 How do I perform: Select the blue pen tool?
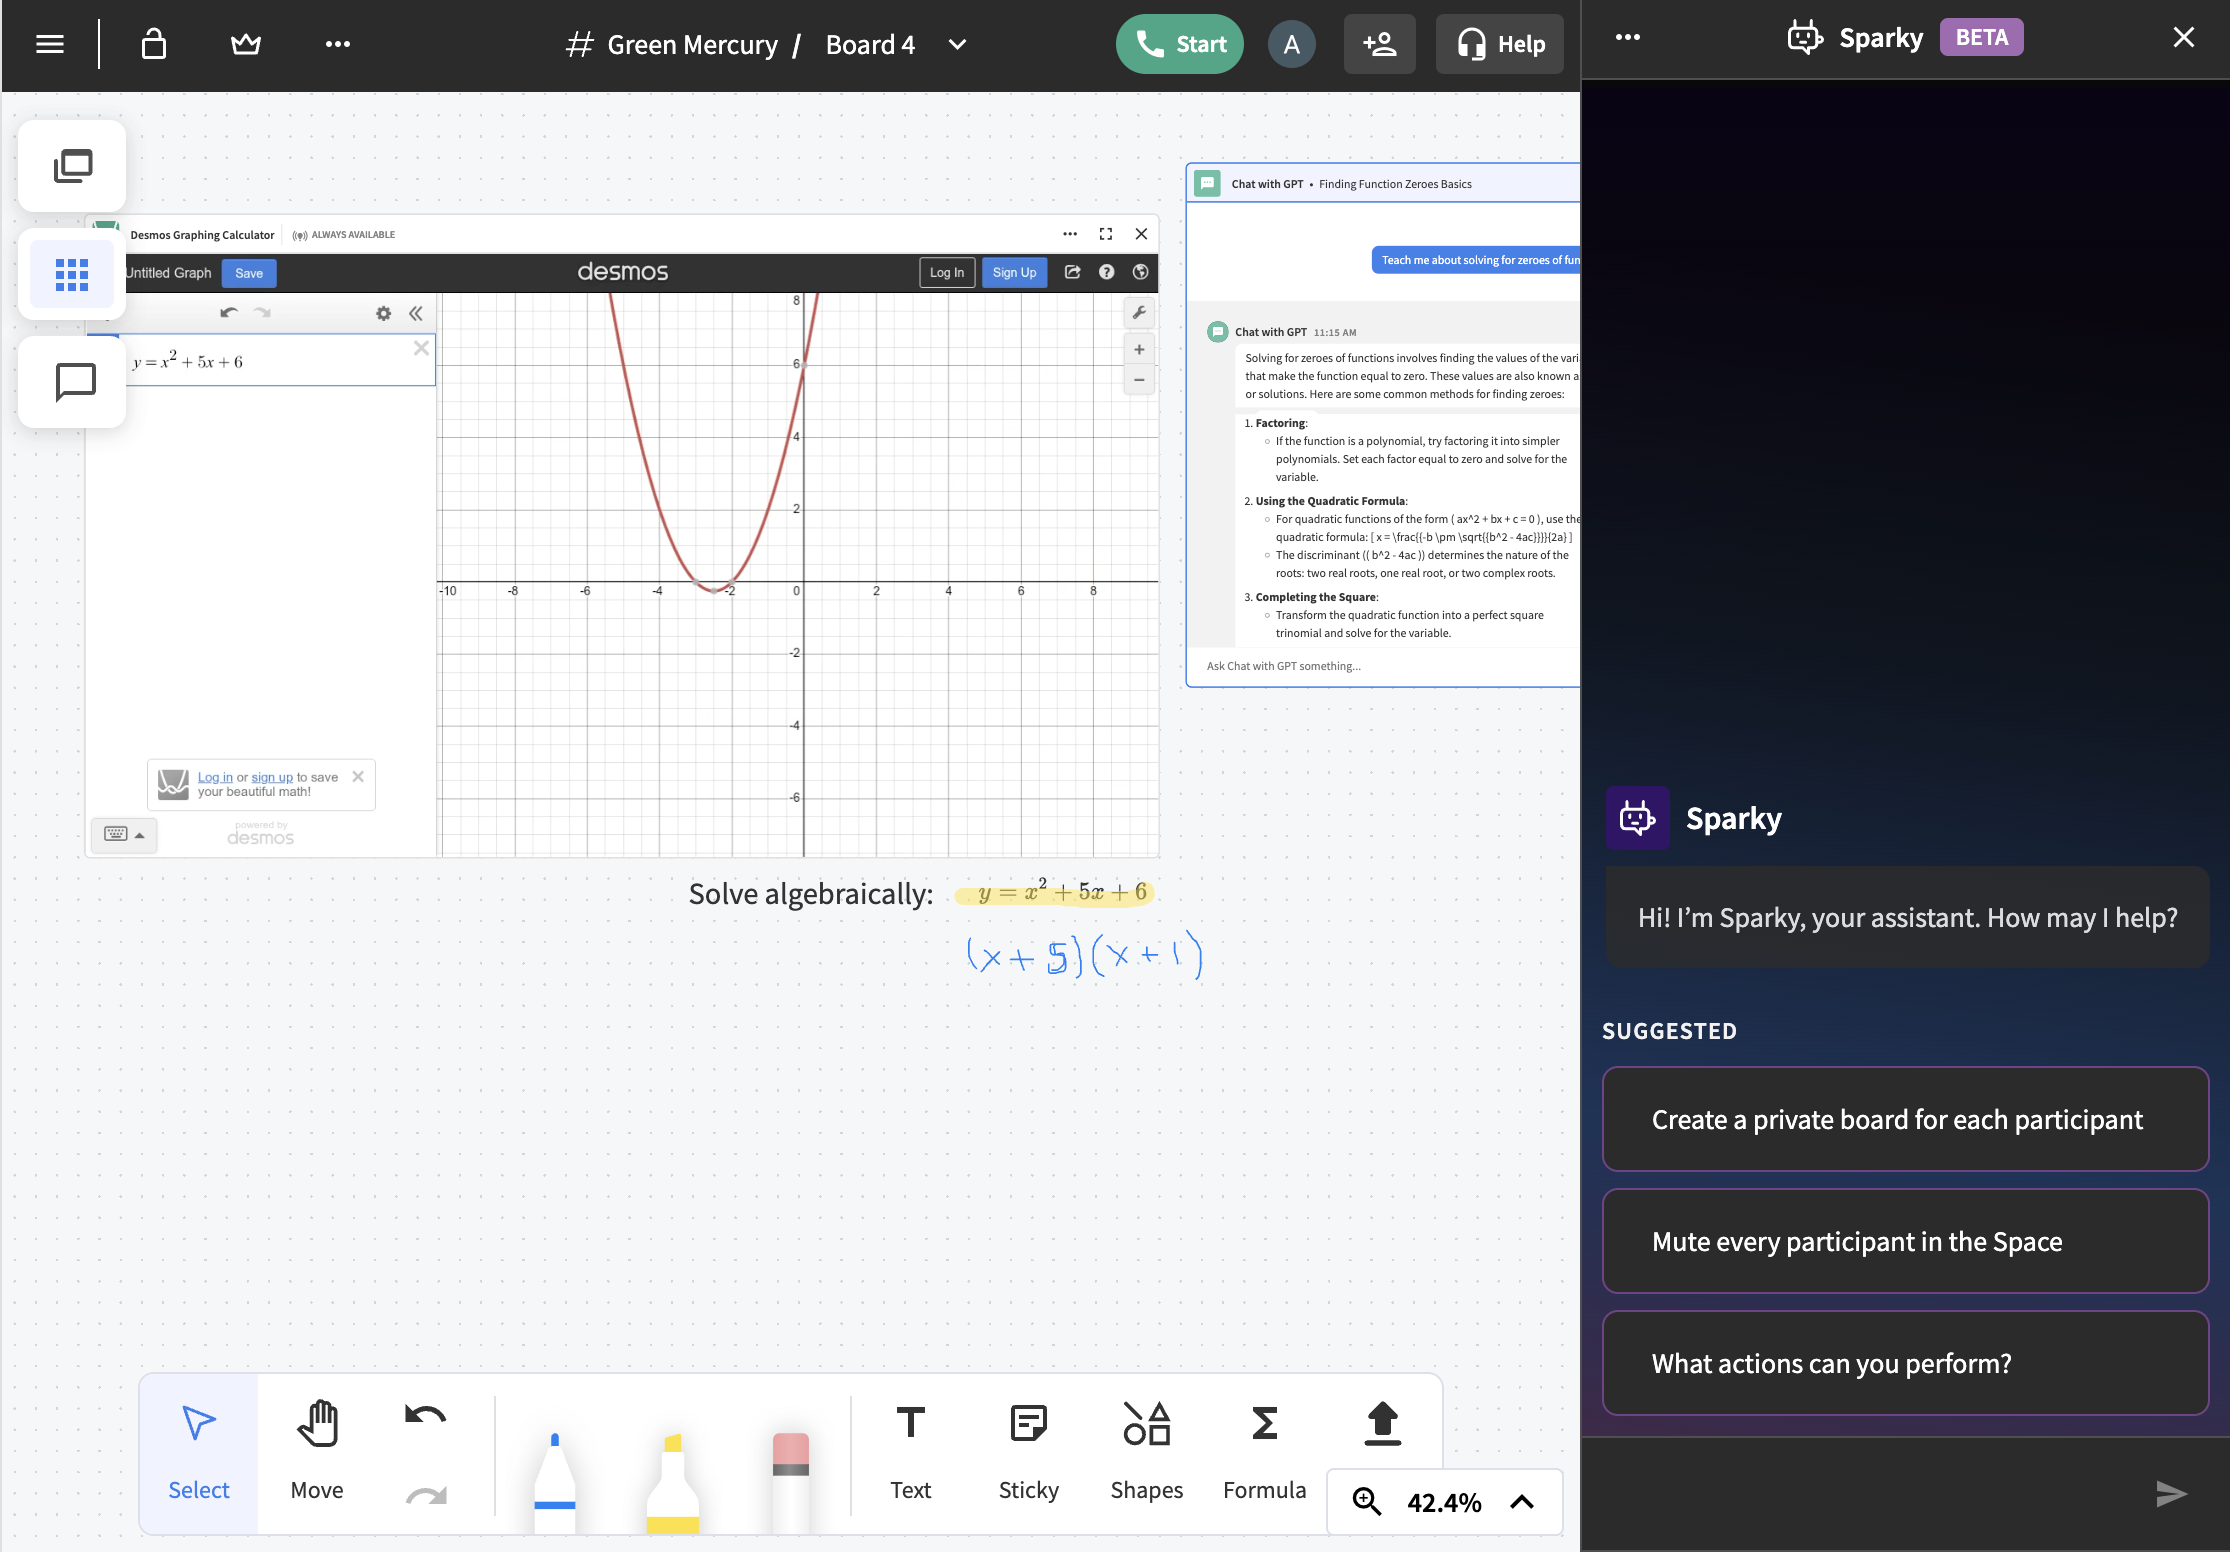555,1480
